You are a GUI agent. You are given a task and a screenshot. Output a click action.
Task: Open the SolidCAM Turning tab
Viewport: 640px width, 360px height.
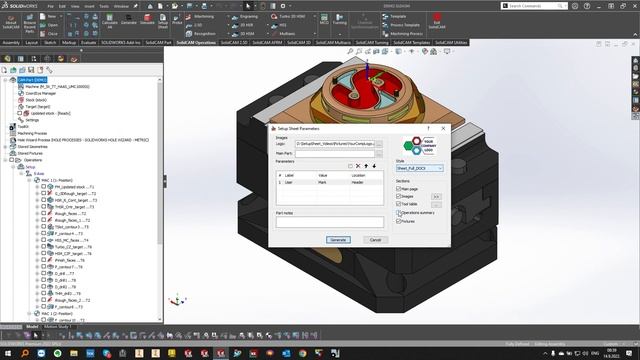click(371, 42)
